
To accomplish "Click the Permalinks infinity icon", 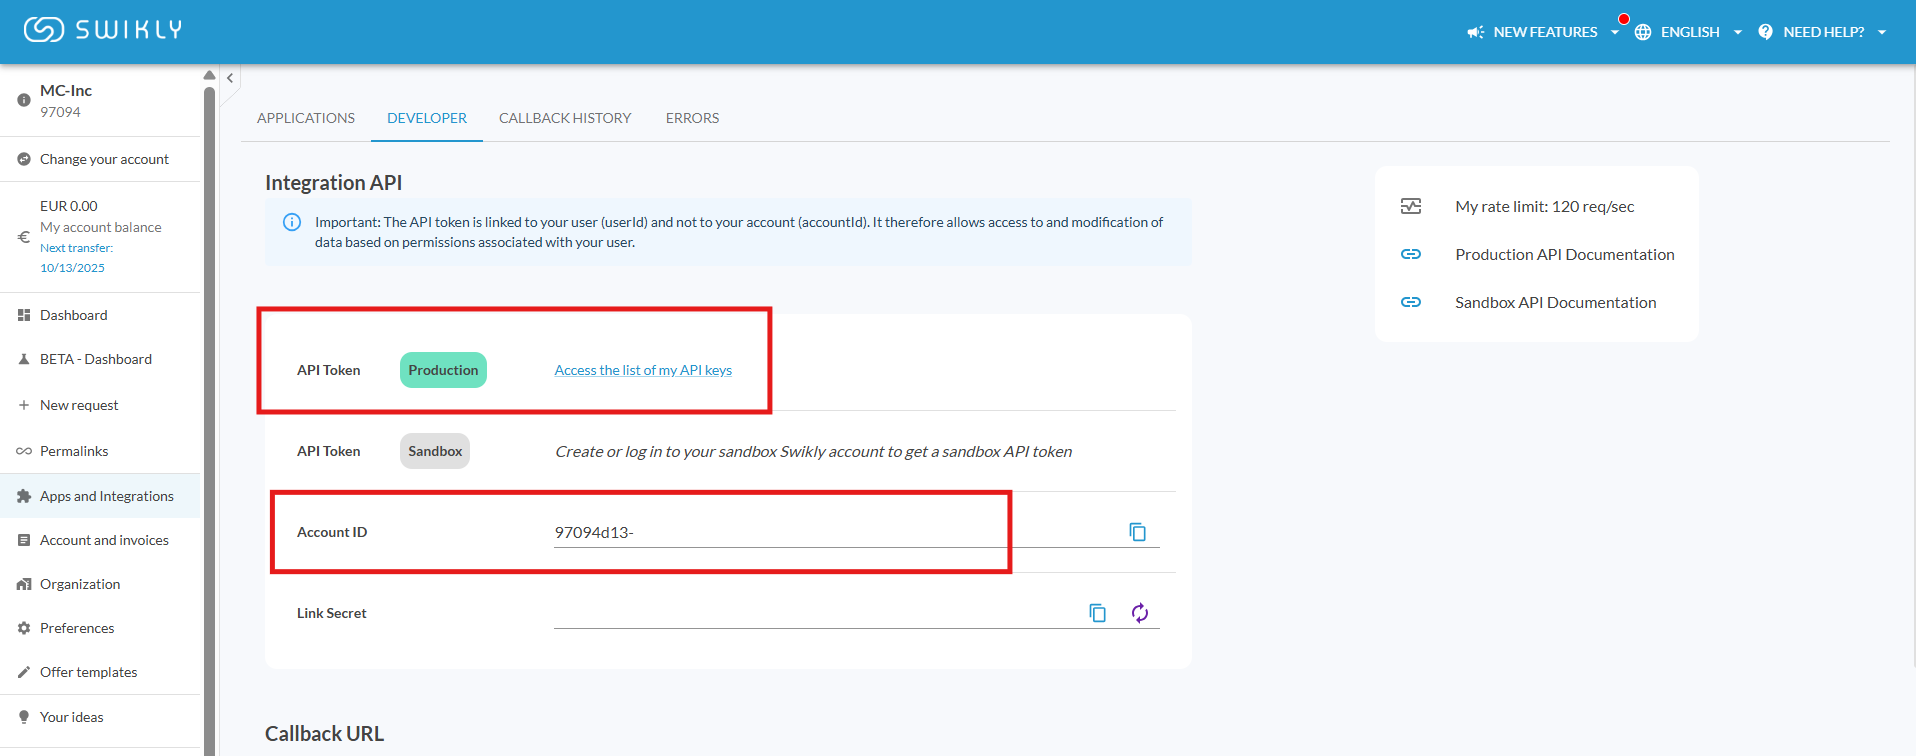I will pyautogui.click(x=24, y=451).
